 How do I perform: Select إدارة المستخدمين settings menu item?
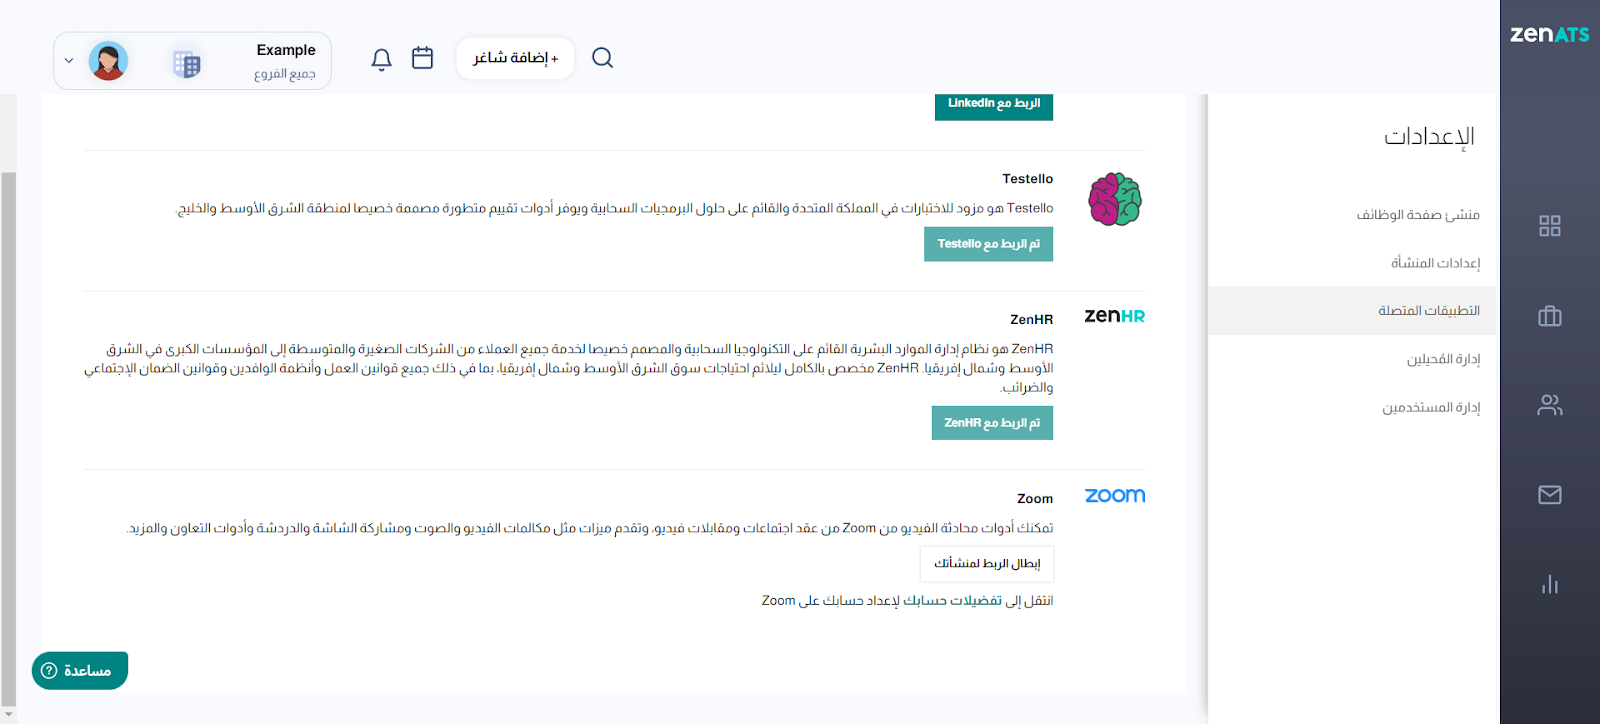point(1431,407)
